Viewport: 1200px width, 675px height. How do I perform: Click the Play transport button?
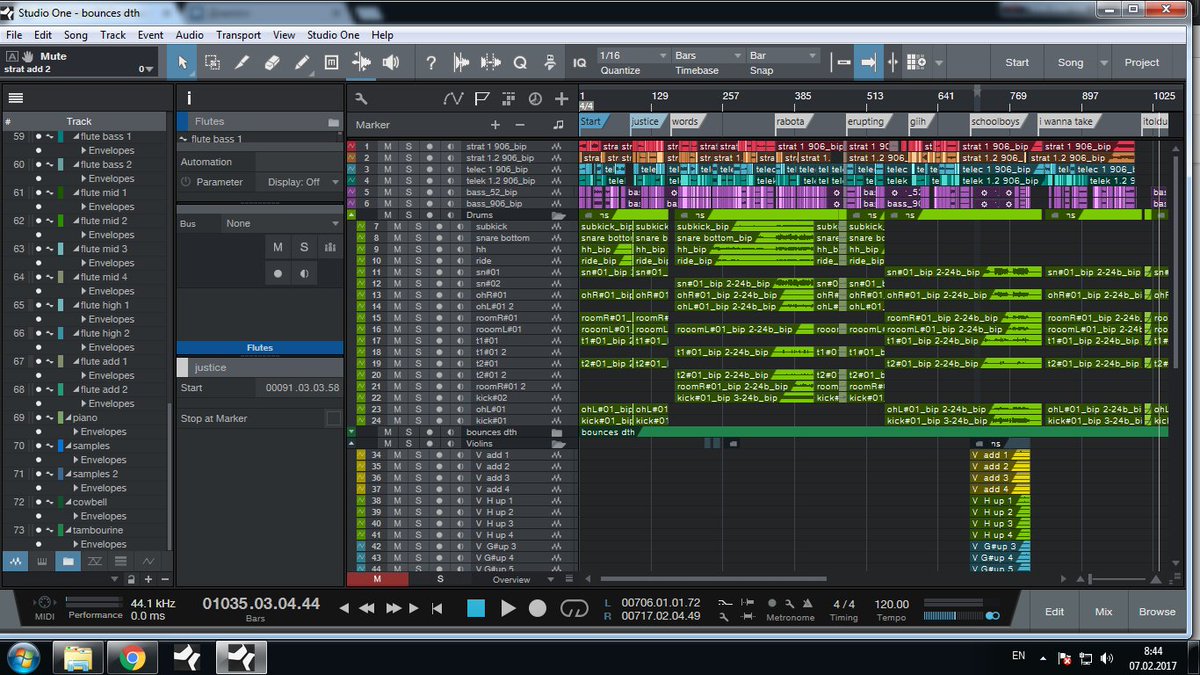coord(507,608)
